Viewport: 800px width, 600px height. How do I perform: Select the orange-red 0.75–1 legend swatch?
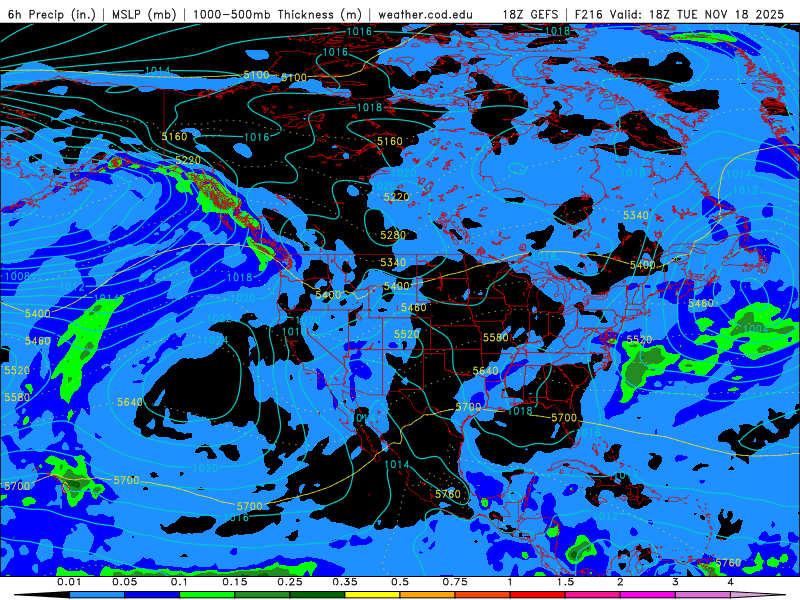pos(483,595)
